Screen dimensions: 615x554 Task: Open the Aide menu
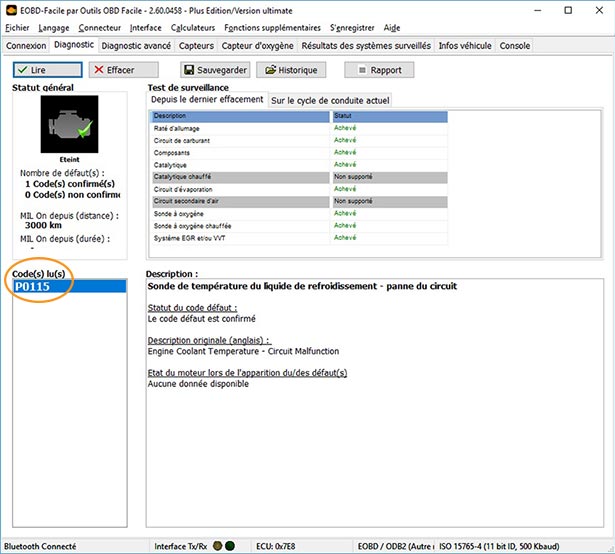click(392, 28)
